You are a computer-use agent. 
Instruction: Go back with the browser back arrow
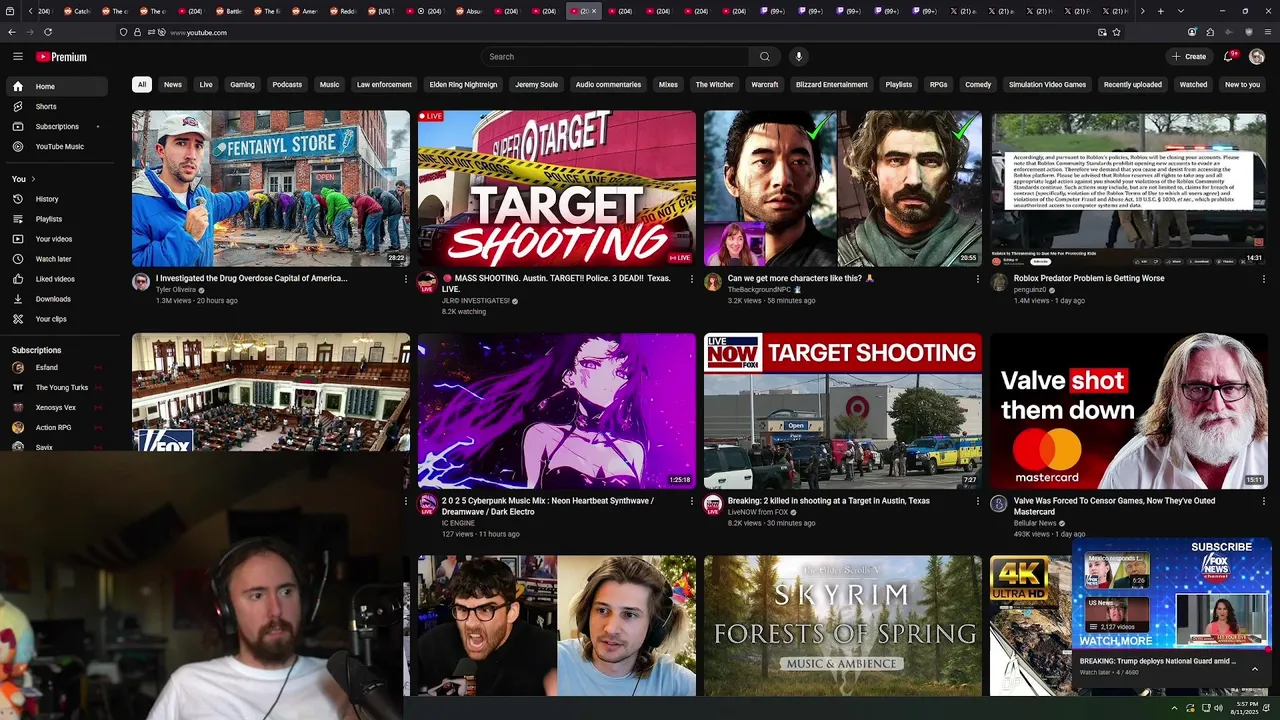[x=13, y=32]
